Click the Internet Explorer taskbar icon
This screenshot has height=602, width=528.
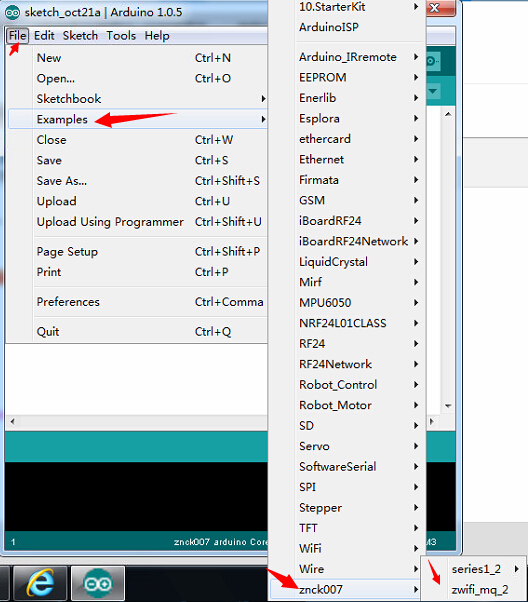pos(40,584)
